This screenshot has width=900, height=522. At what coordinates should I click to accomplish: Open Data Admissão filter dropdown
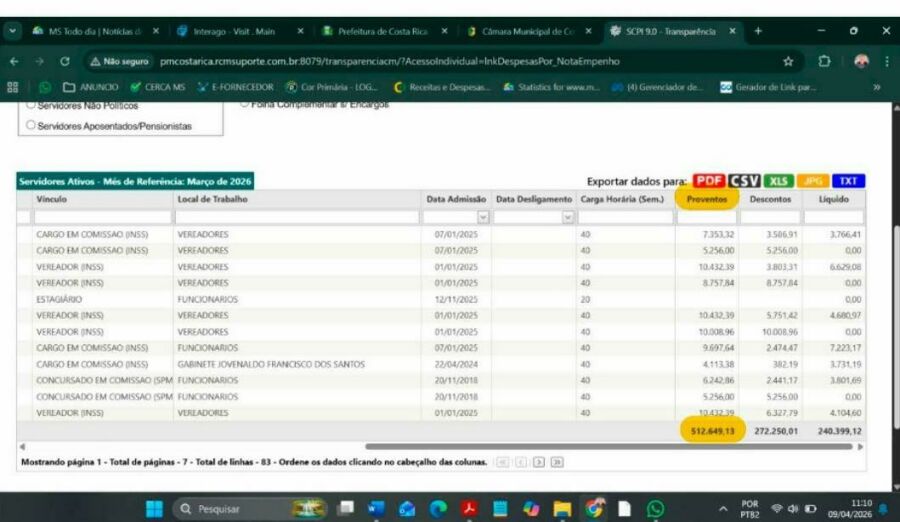point(483,217)
